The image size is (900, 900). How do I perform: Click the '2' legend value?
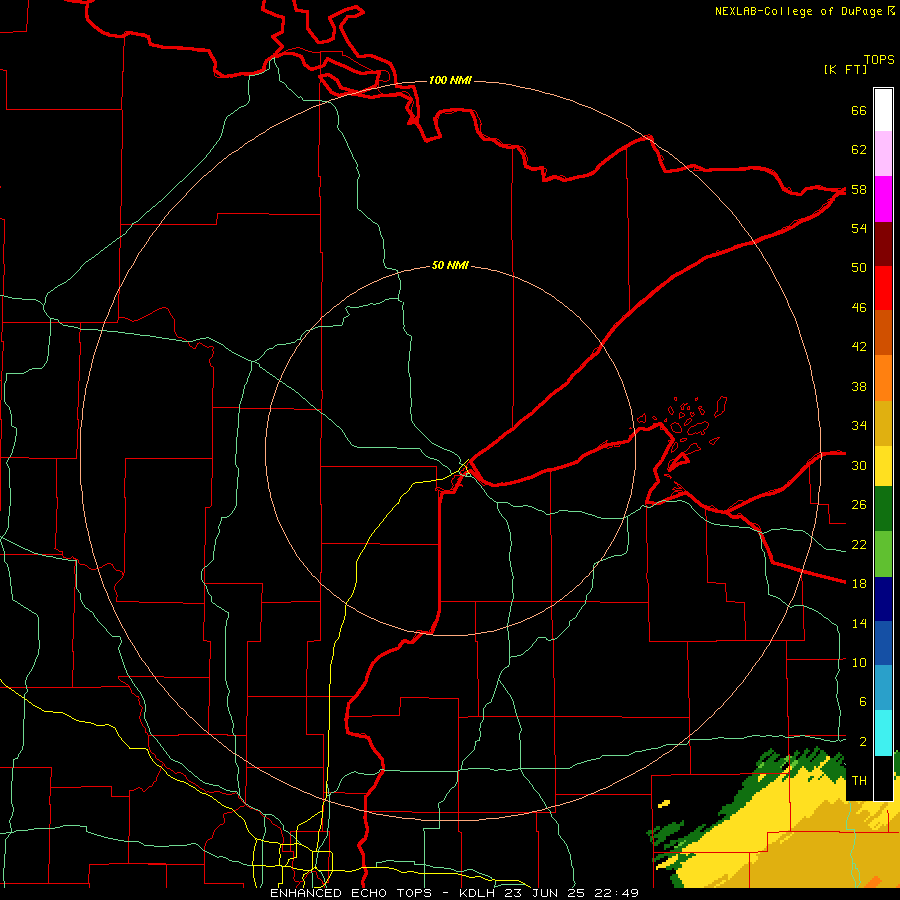coord(862,742)
